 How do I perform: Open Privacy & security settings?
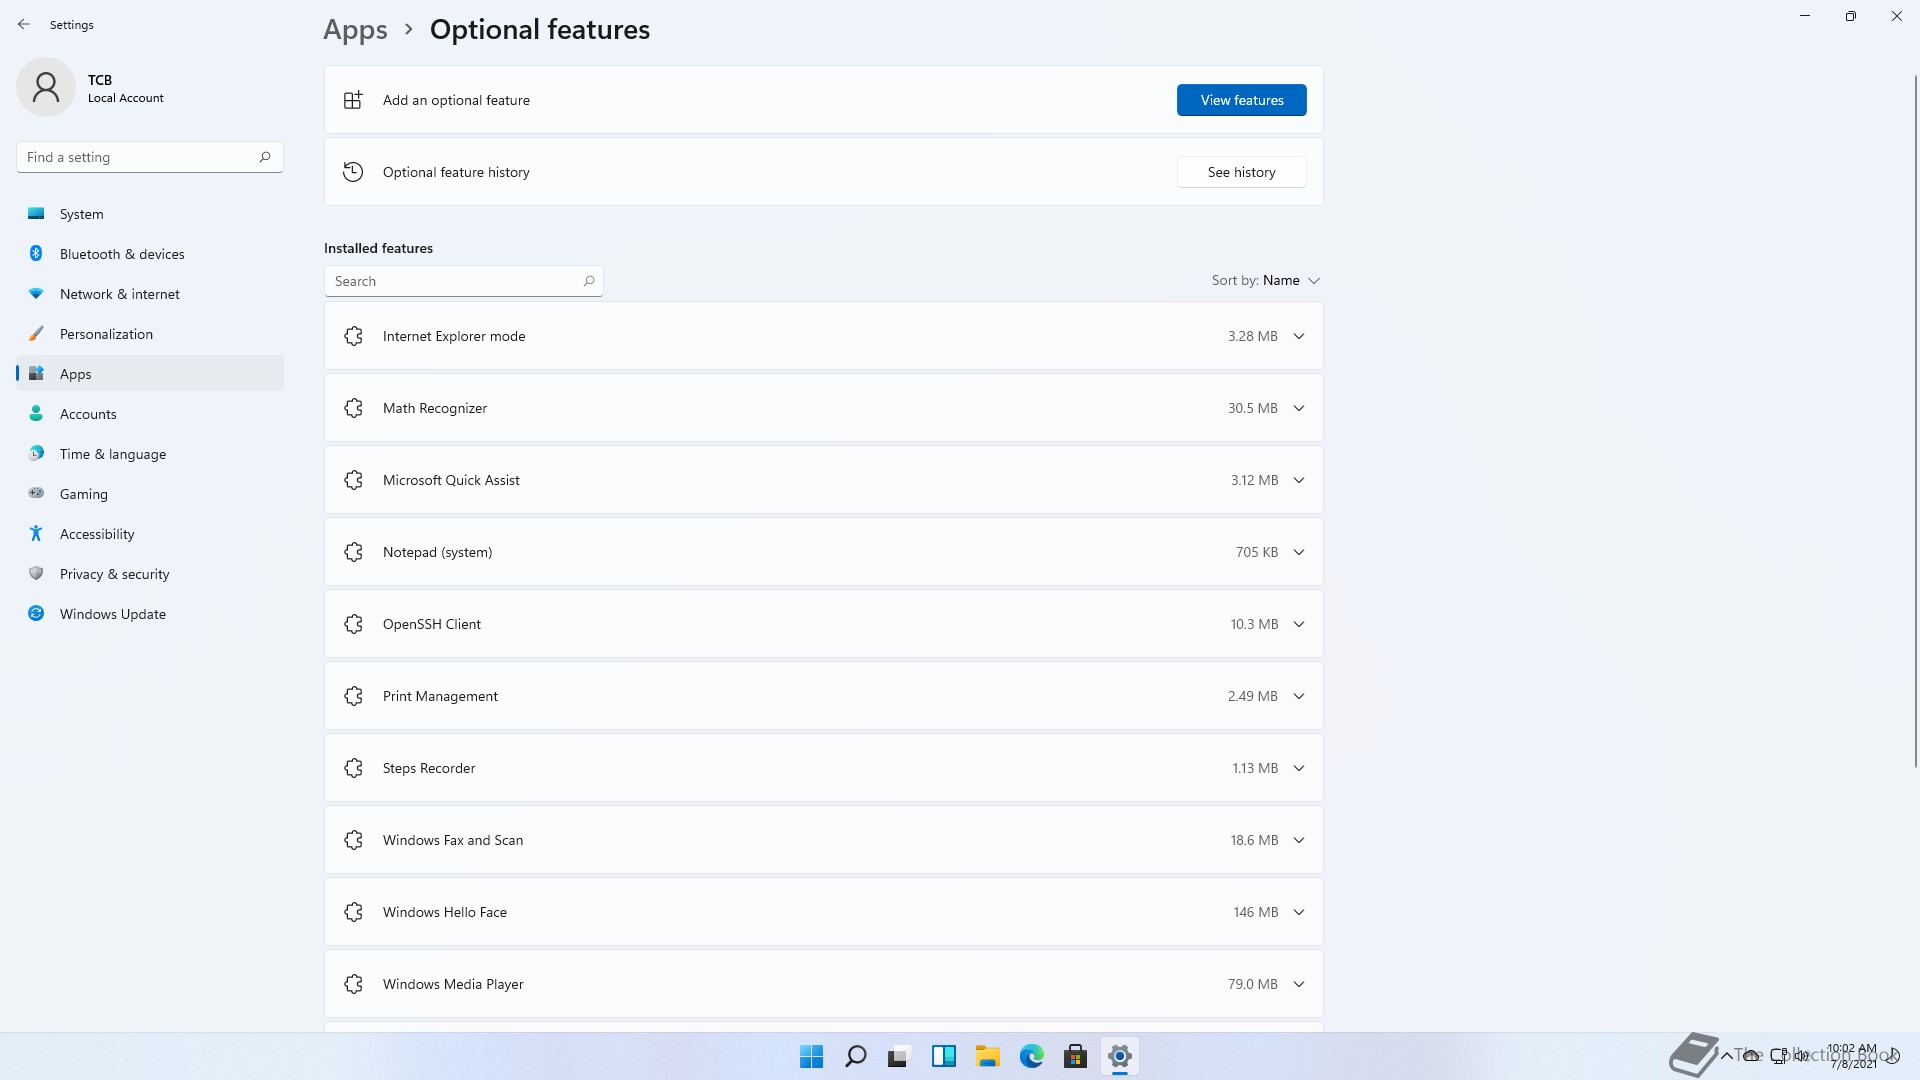coord(150,574)
